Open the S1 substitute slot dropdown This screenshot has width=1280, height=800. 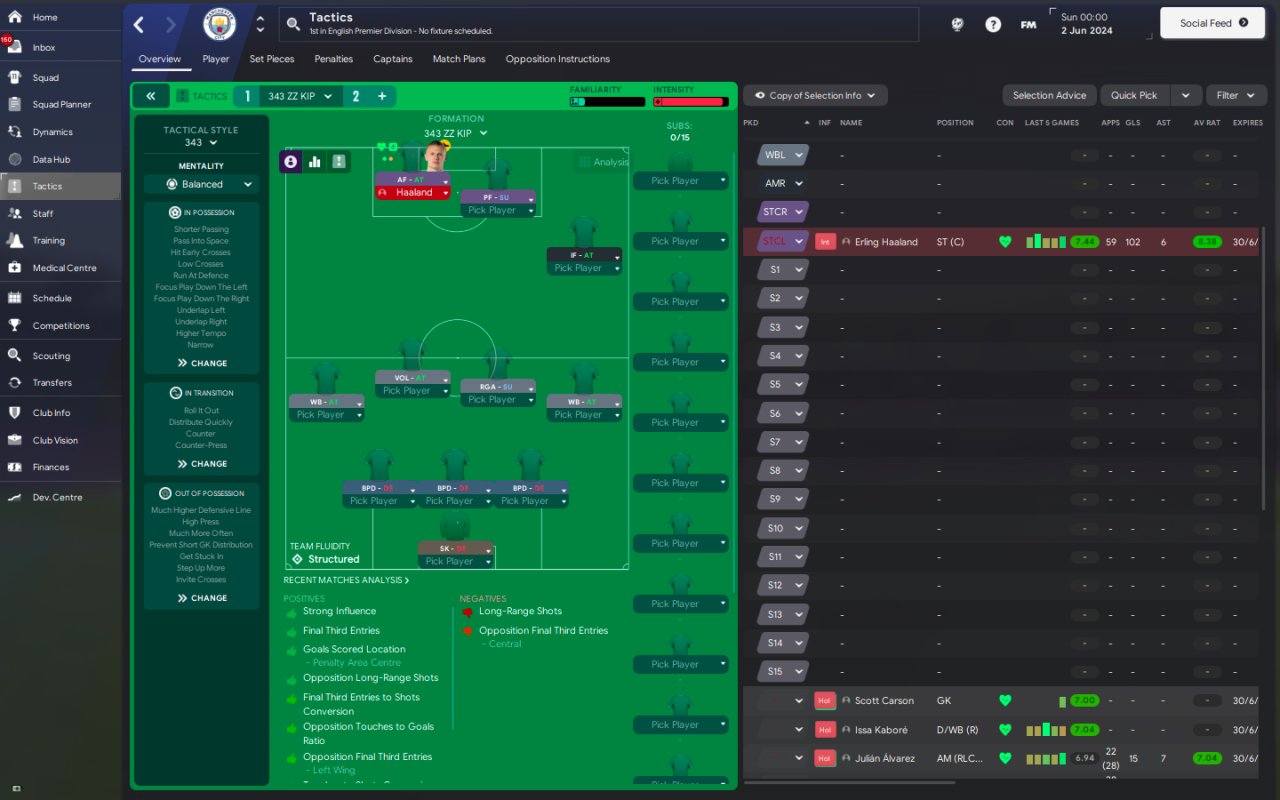[783, 269]
